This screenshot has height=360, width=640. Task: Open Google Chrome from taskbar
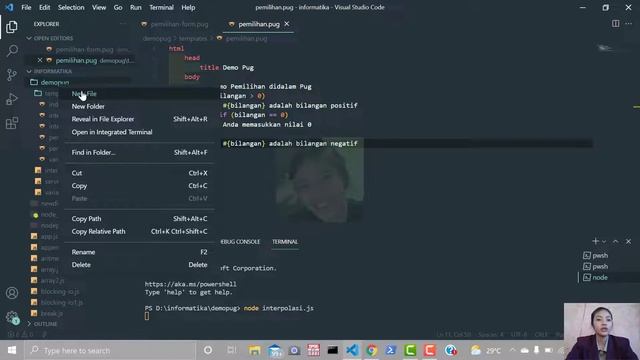pyautogui.click(x=371, y=350)
